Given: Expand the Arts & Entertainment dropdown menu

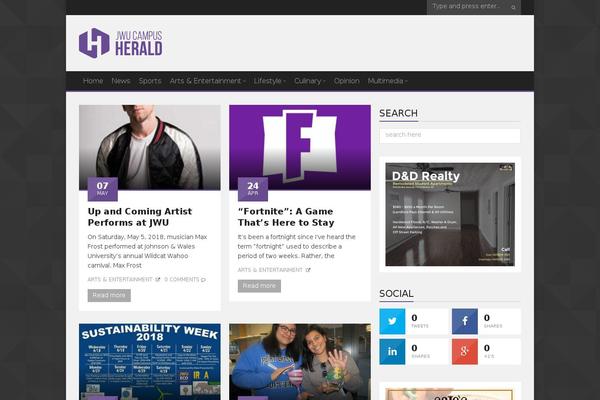Looking at the screenshot, I should tap(207, 81).
